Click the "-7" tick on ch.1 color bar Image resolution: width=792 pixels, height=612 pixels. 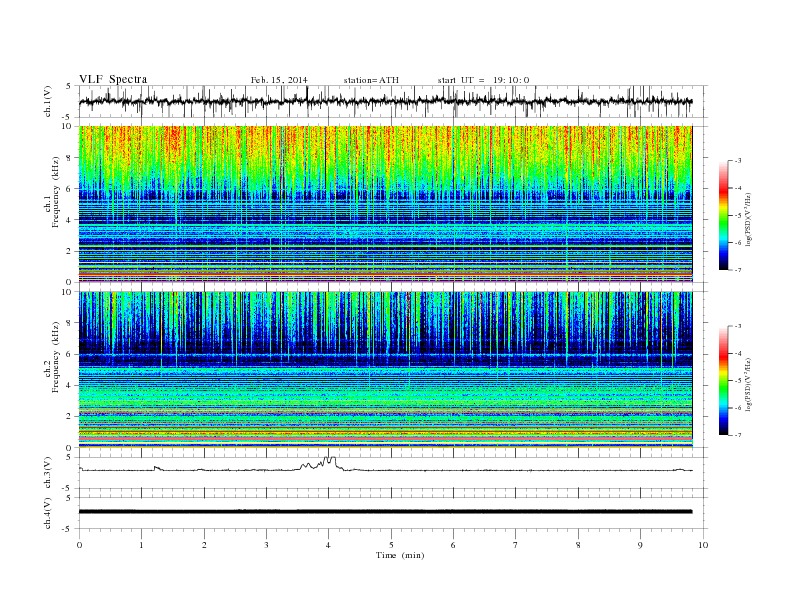tap(738, 270)
